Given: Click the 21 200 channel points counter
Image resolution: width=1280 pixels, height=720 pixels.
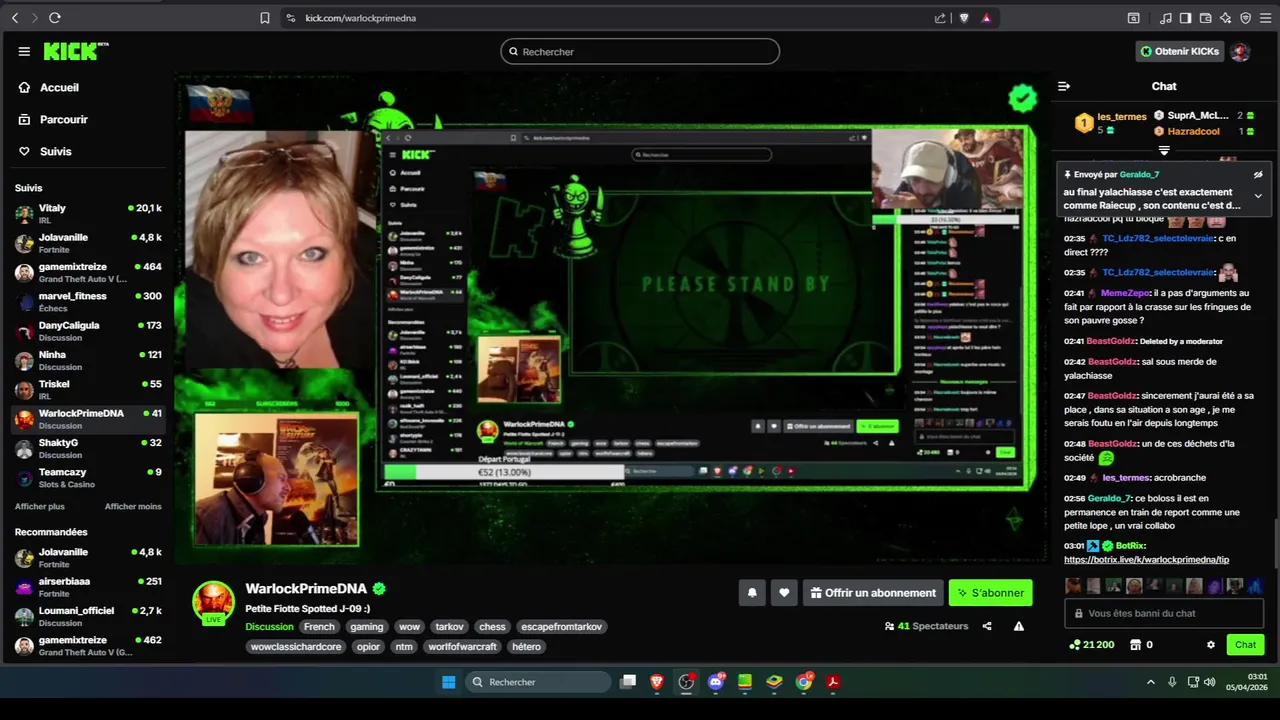Looking at the screenshot, I should click(1091, 645).
